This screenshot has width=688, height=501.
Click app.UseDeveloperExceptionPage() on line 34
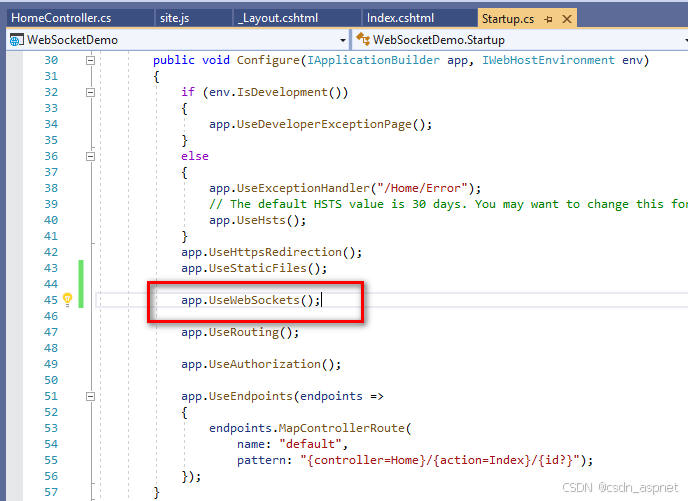pos(320,125)
